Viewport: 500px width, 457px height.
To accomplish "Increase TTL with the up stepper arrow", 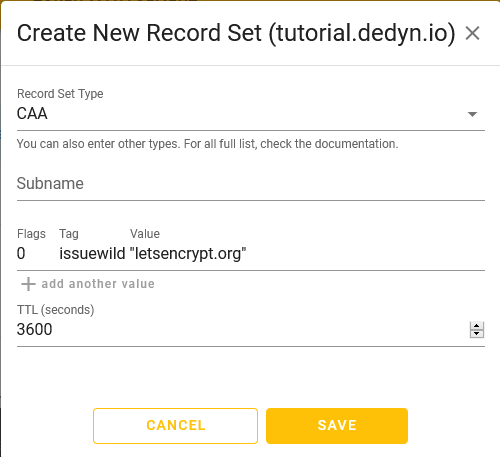I will pos(477,326).
